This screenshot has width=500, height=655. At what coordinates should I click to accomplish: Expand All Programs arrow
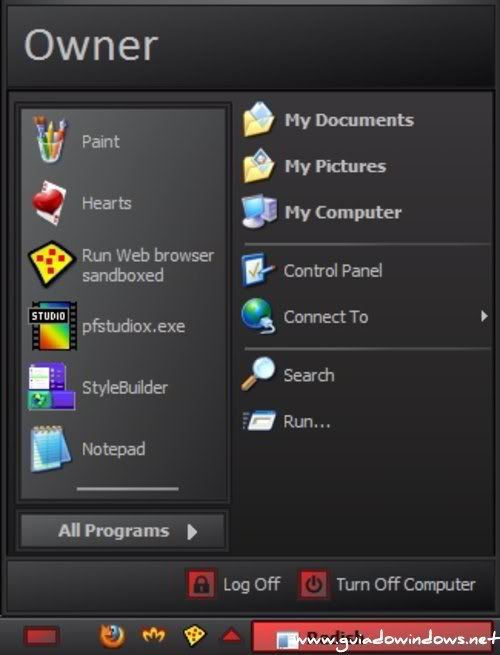tap(192, 532)
